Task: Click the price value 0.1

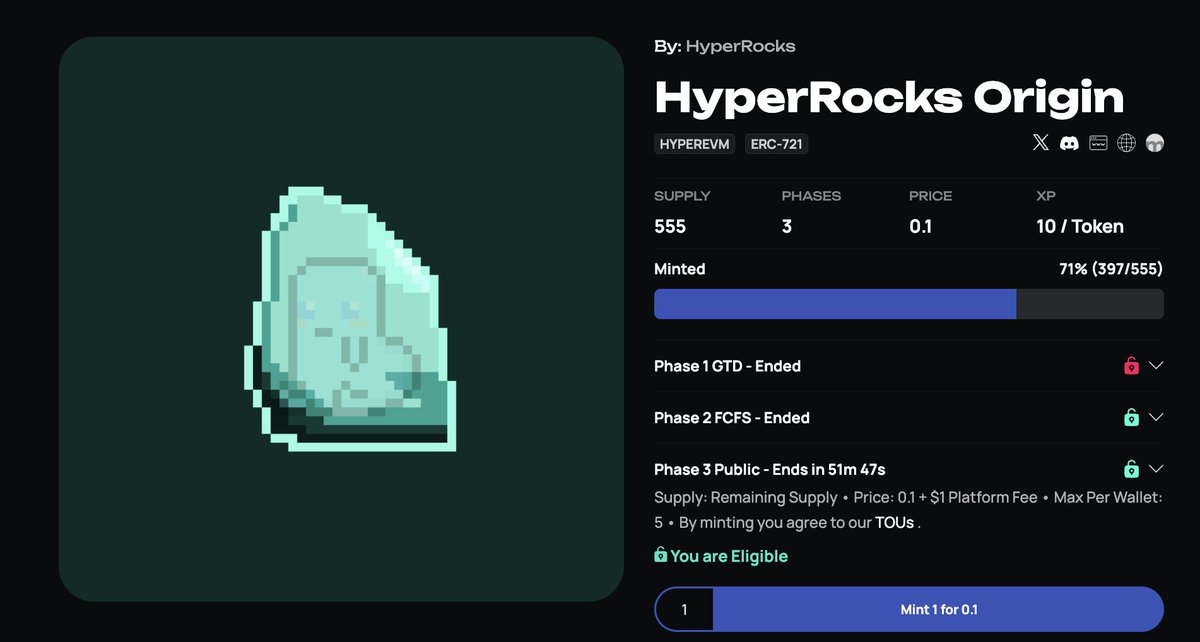Action: (x=920, y=227)
